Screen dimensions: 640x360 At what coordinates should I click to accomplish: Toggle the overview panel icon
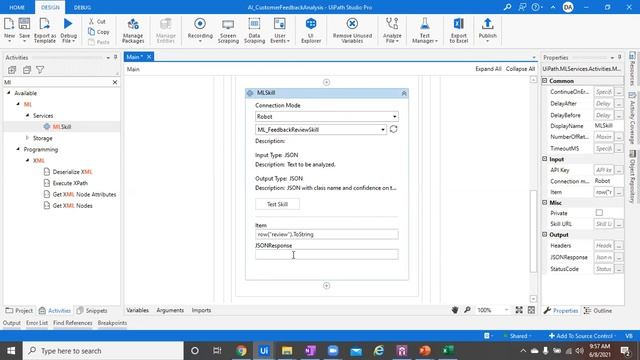coord(531,310)
